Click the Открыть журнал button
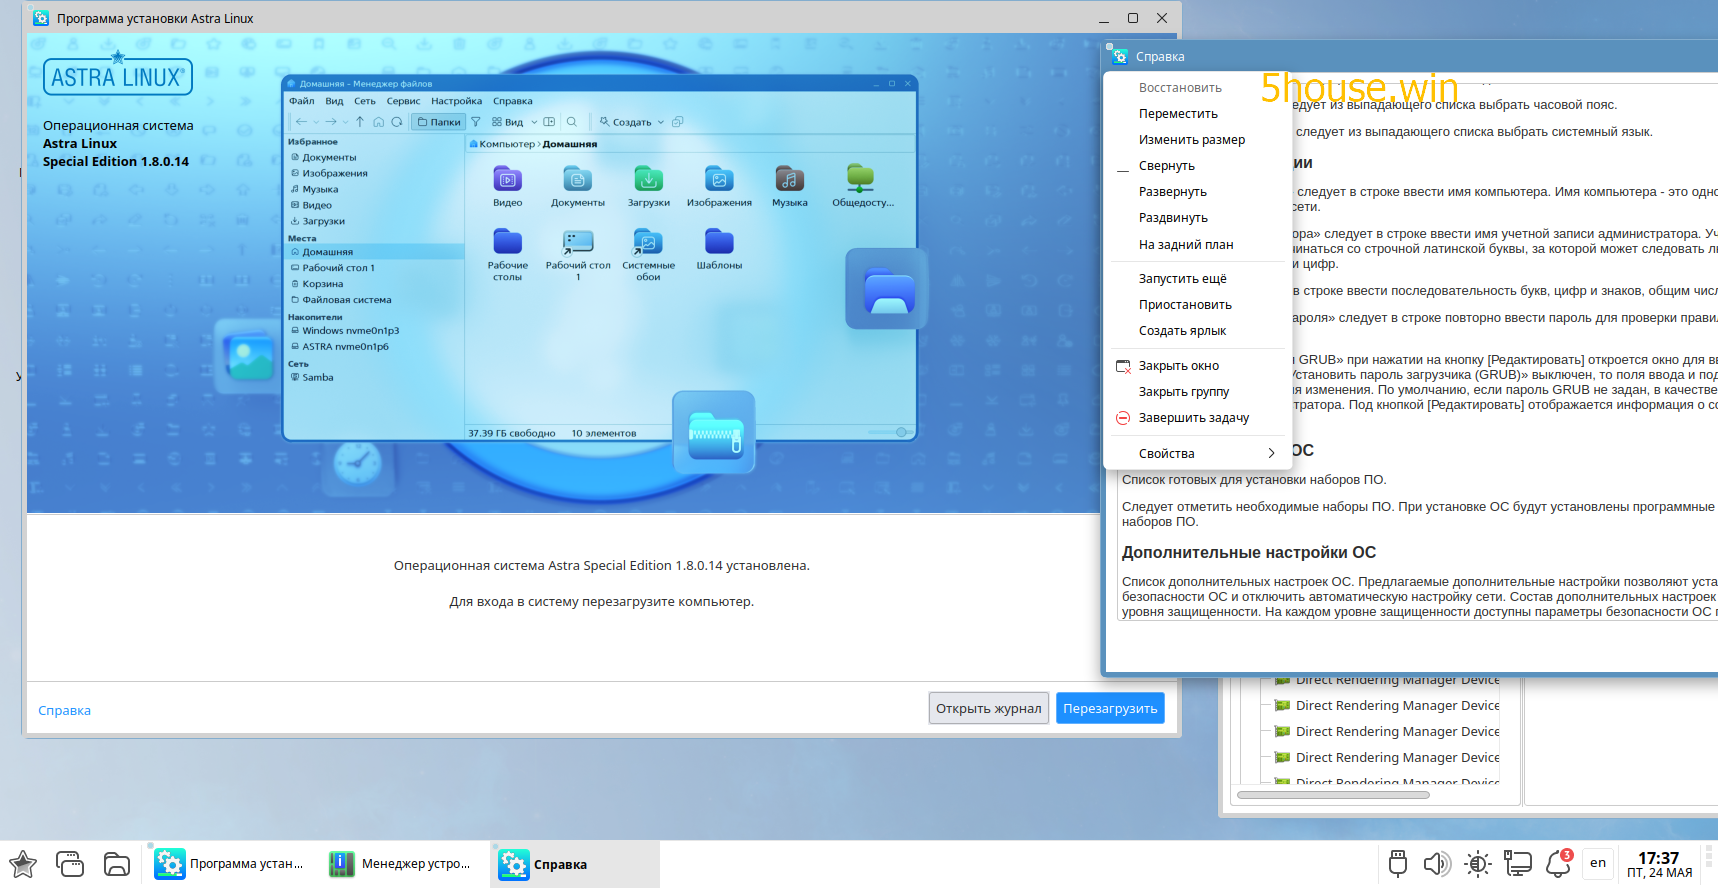Screen dimensions: 1718x888 coord(988,708)
